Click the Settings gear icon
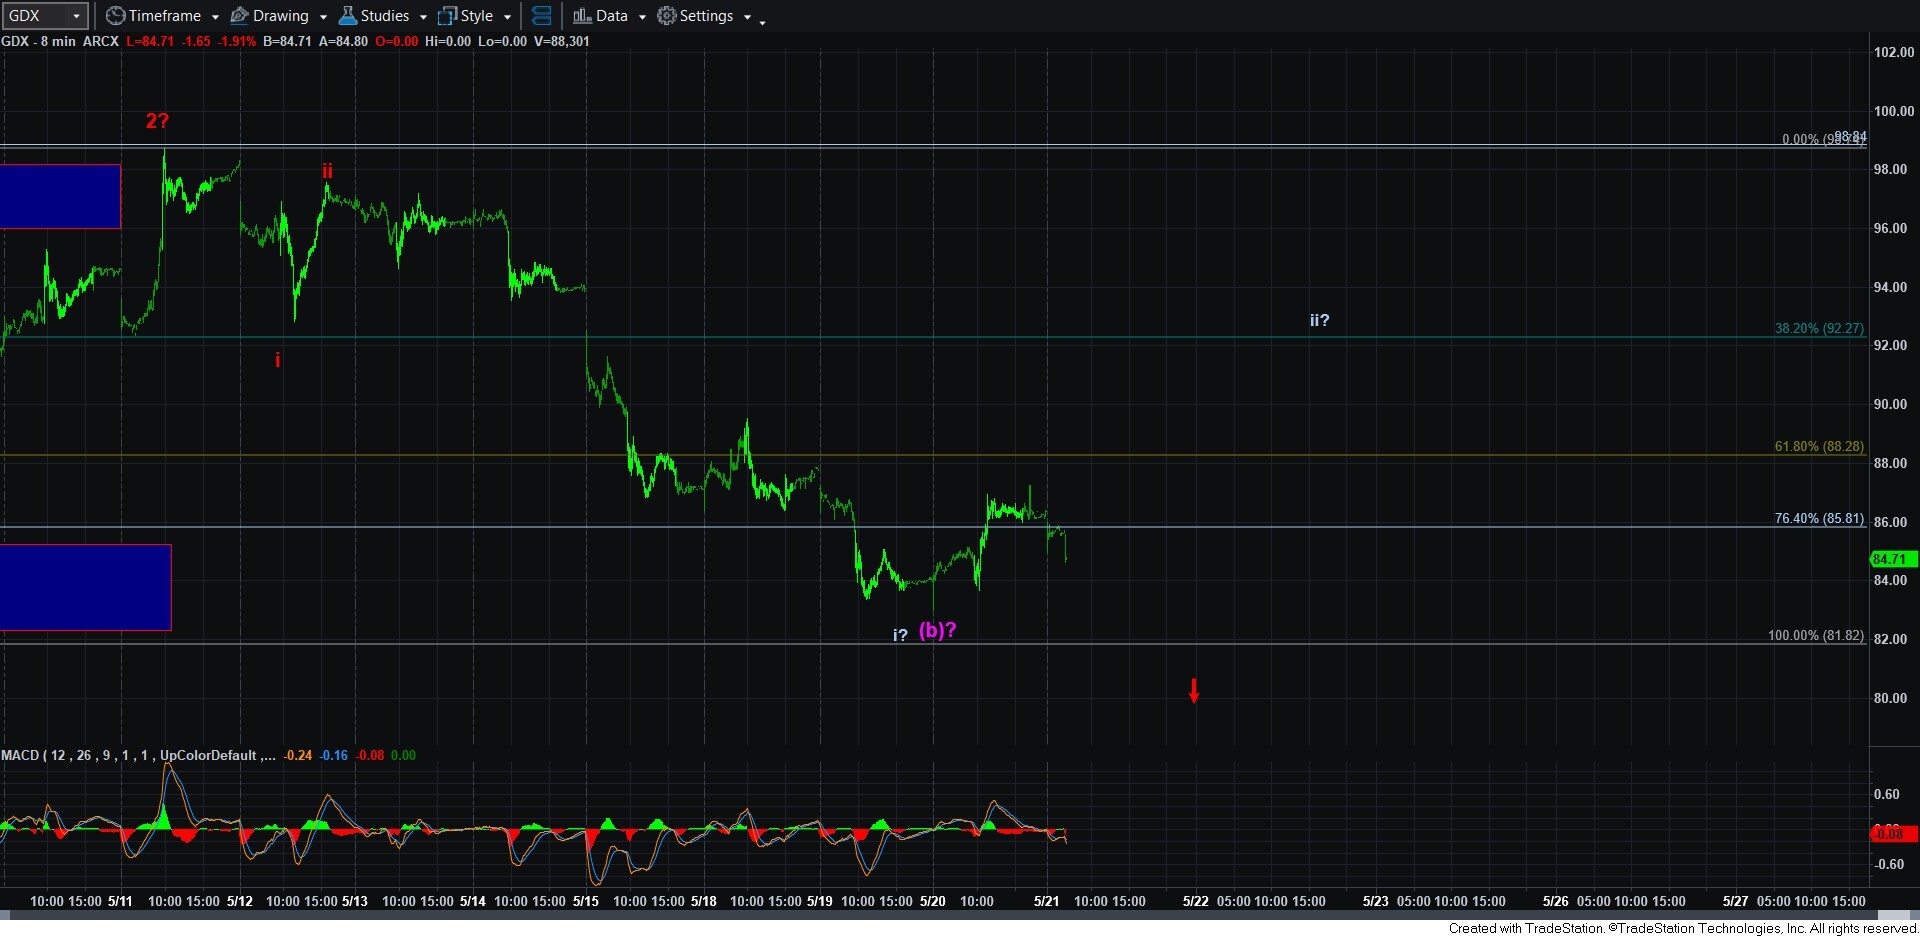This screenshot has width=1920, height=936. click(667, 16)
